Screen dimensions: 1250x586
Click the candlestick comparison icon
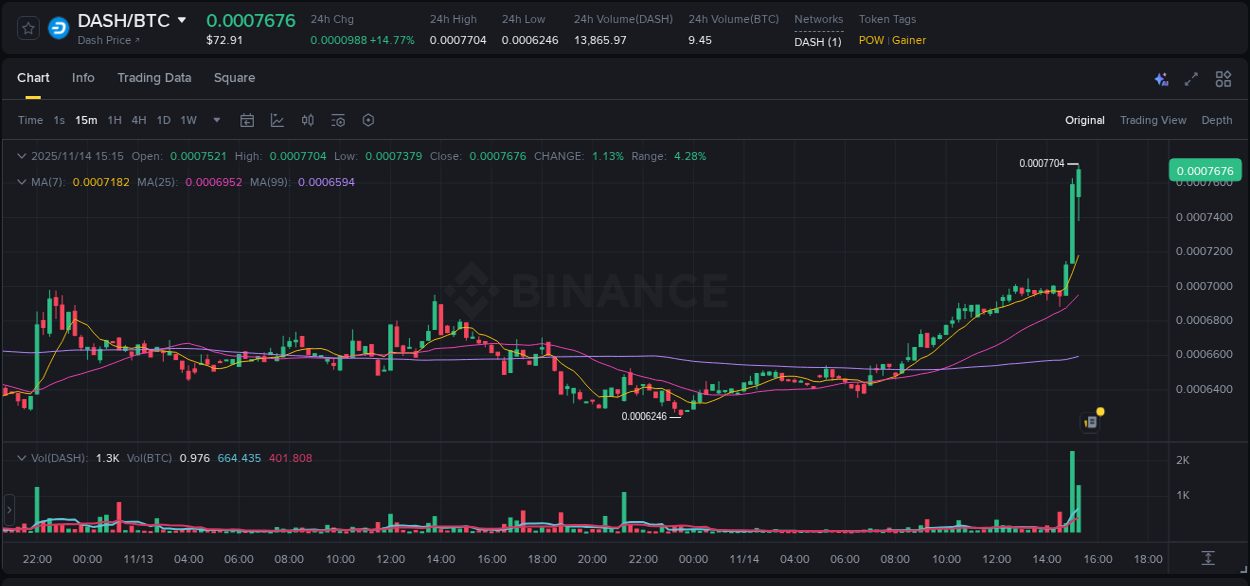pyautogui.click(x=307, y=120)
